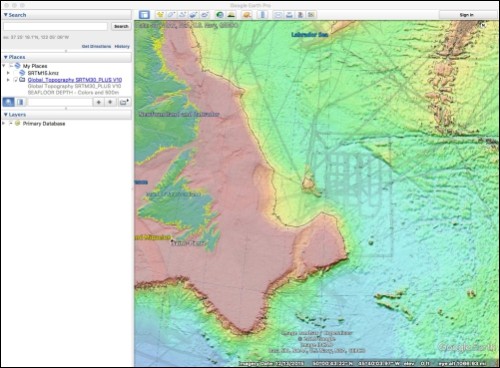Select the Add Polygon tool
The image size is (500, 368).
click(171, 15)
